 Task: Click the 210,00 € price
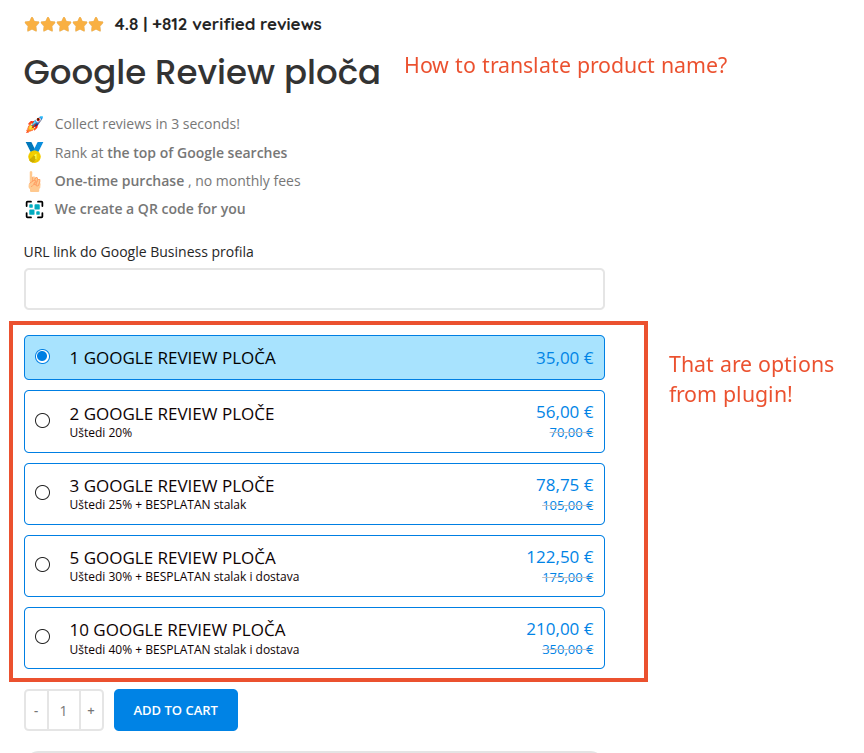560,629
